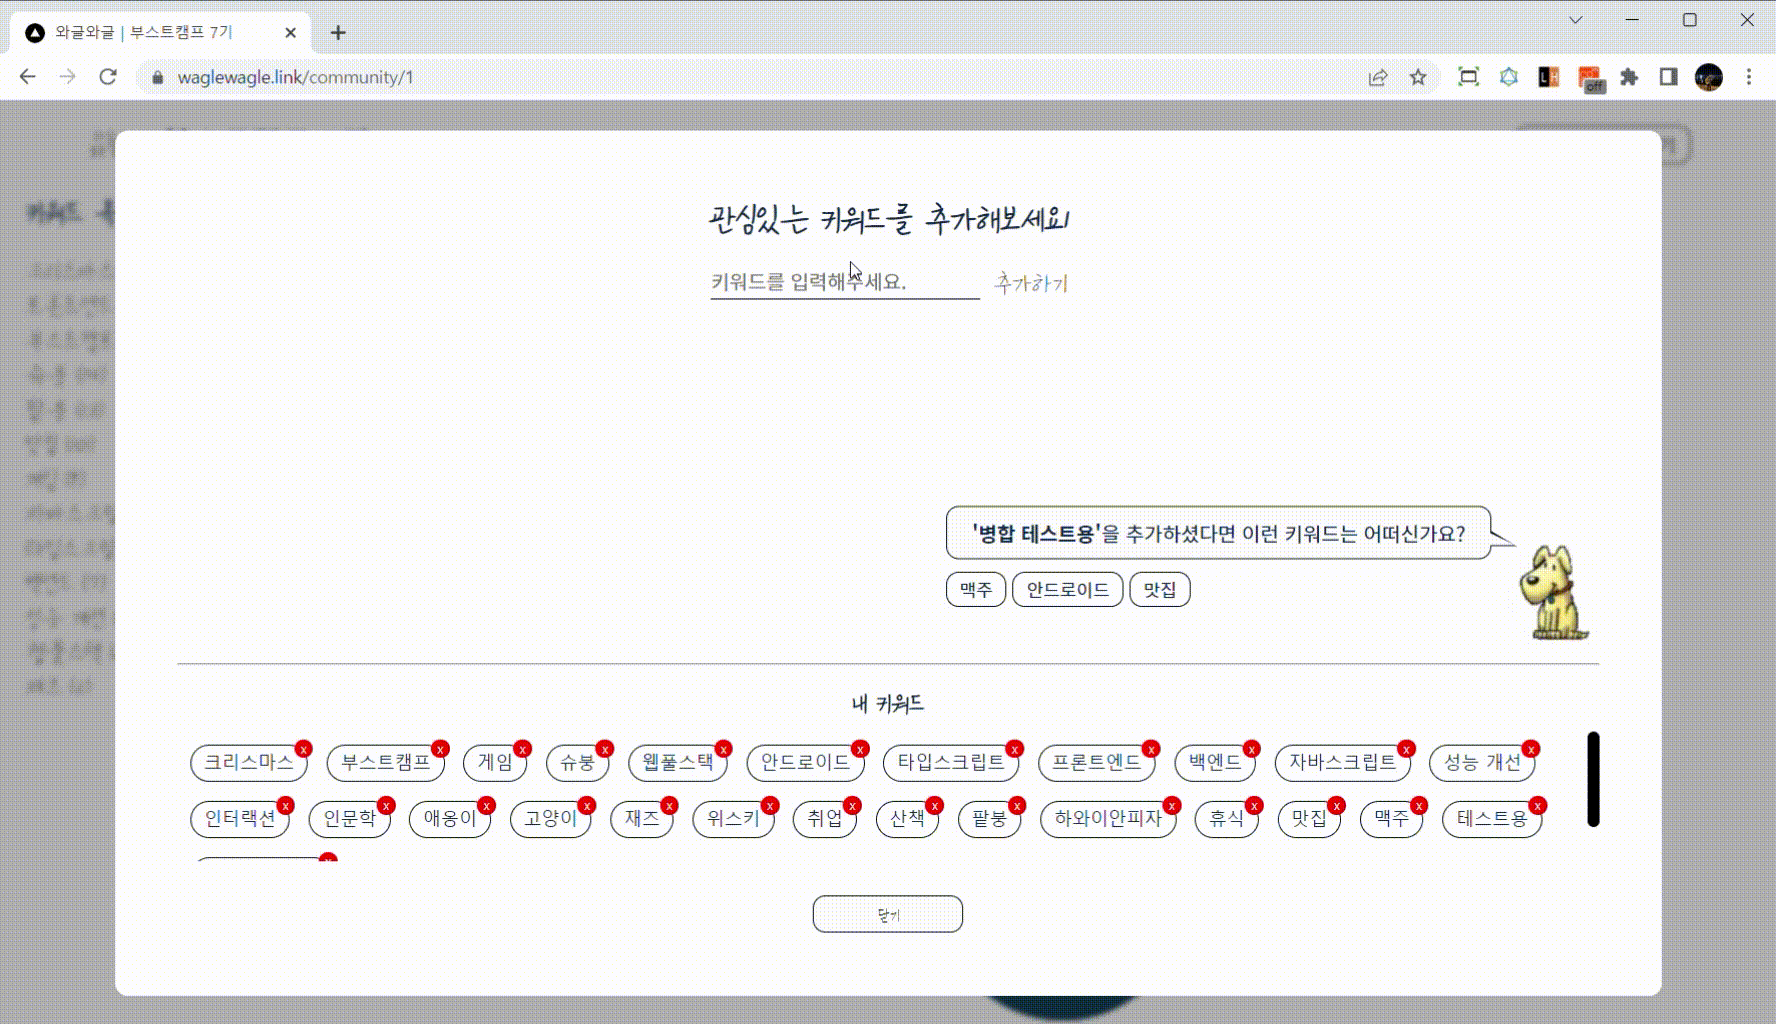Viewport: 1776px width, 1024px height.
Task: Open the Chrome profile avatar
Action: click(1709, 77)
